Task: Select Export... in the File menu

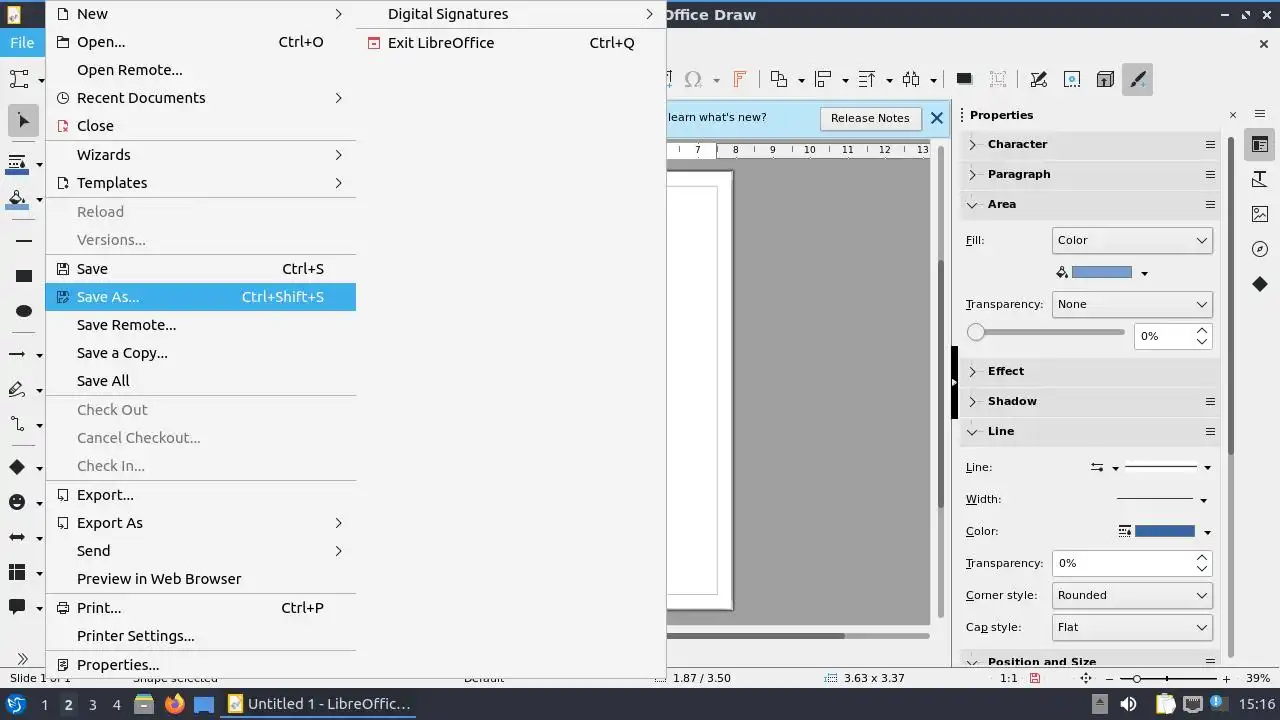Action: click(x=200, y=495)
